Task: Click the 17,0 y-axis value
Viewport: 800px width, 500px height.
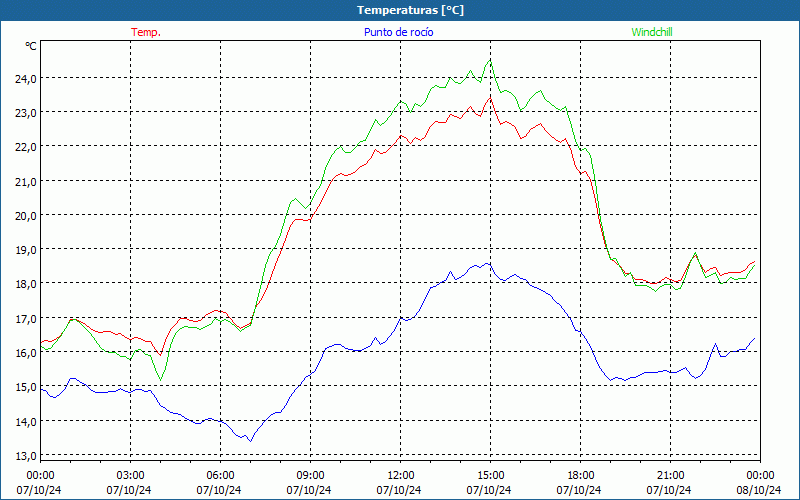Action: click(x=26, y=319)
